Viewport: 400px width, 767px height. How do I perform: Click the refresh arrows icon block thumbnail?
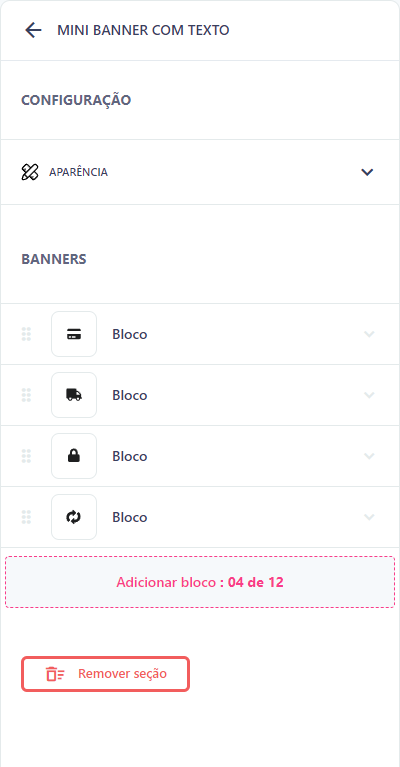coord(74,517)
